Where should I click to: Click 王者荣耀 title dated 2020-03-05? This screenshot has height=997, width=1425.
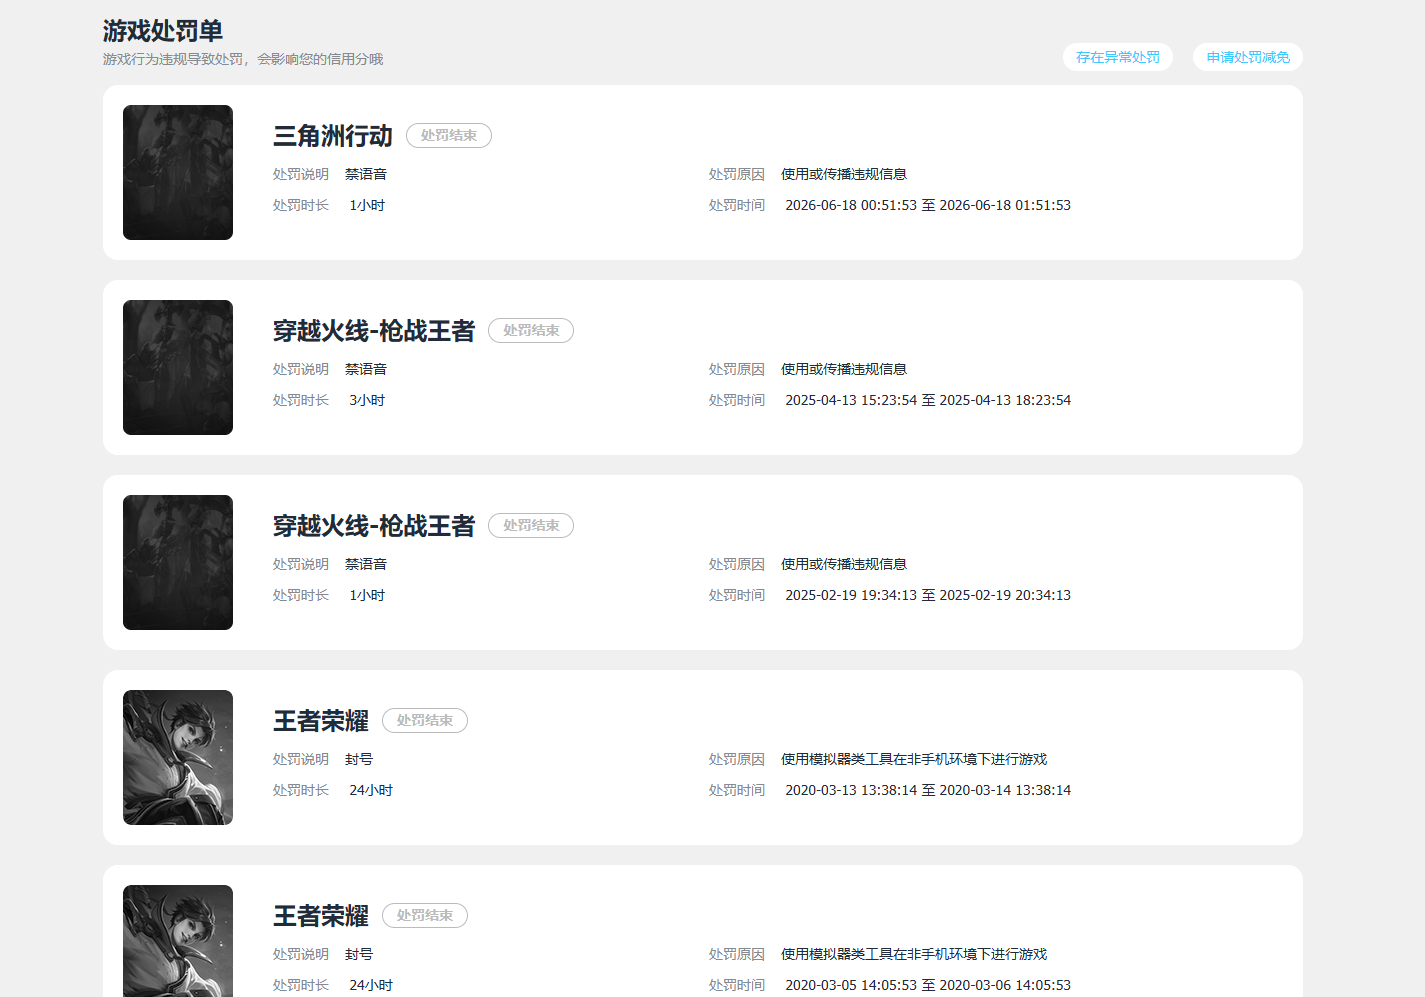click(321, 916)
